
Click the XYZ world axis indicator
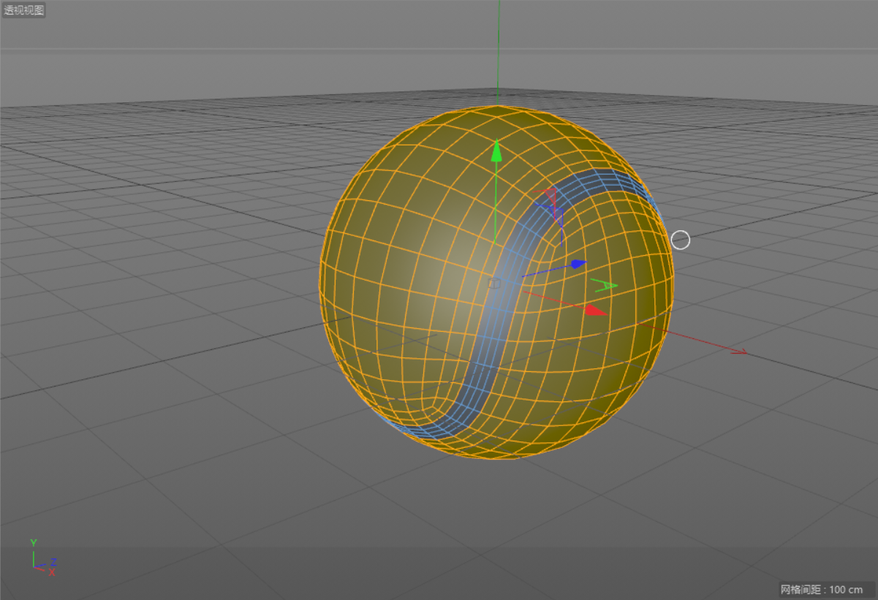(43, 558)
